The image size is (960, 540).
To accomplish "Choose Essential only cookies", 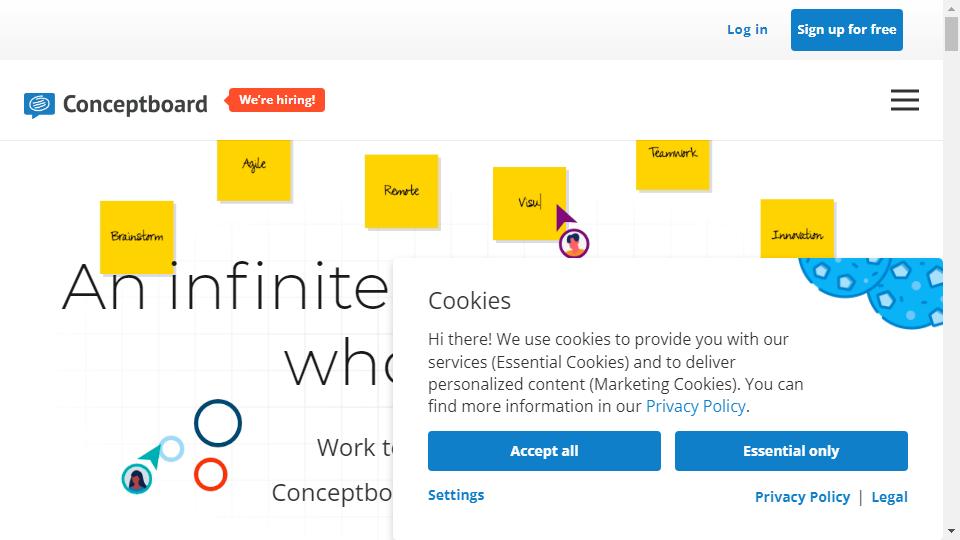I will [x=791, y=451].
